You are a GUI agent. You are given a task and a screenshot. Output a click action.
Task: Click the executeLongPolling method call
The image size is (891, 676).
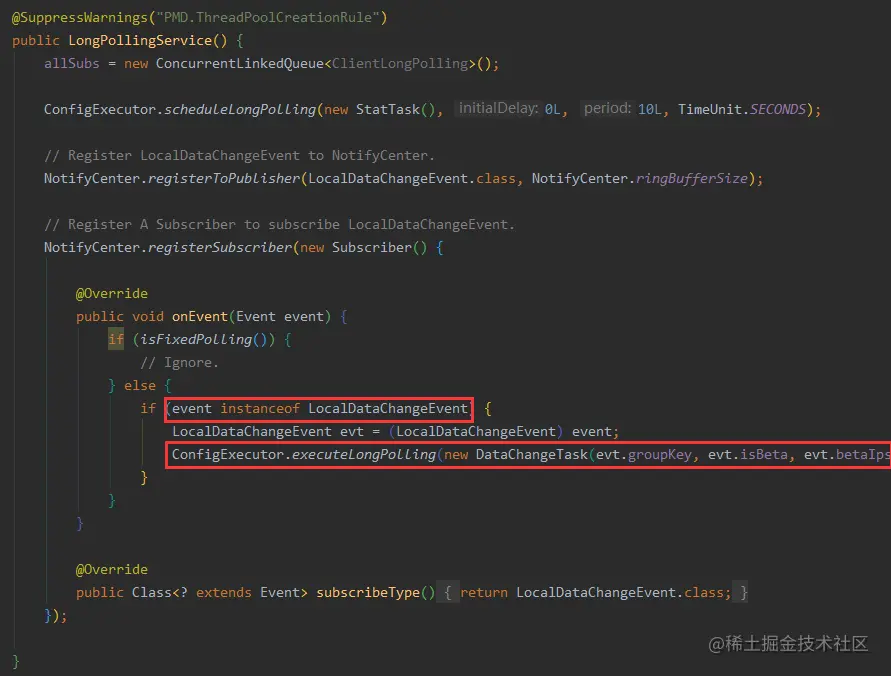pyautogui.click(x=364, y=454)
